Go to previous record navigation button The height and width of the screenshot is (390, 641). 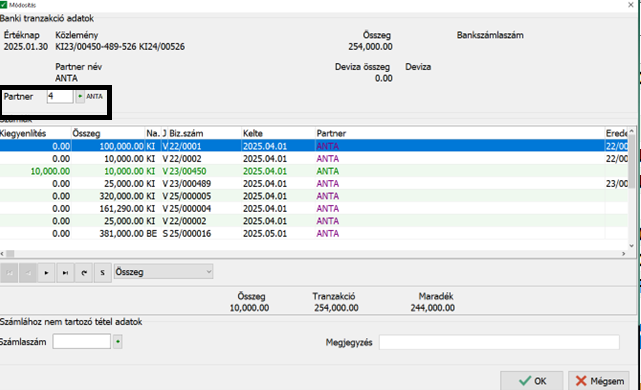(x=28, y=273)
